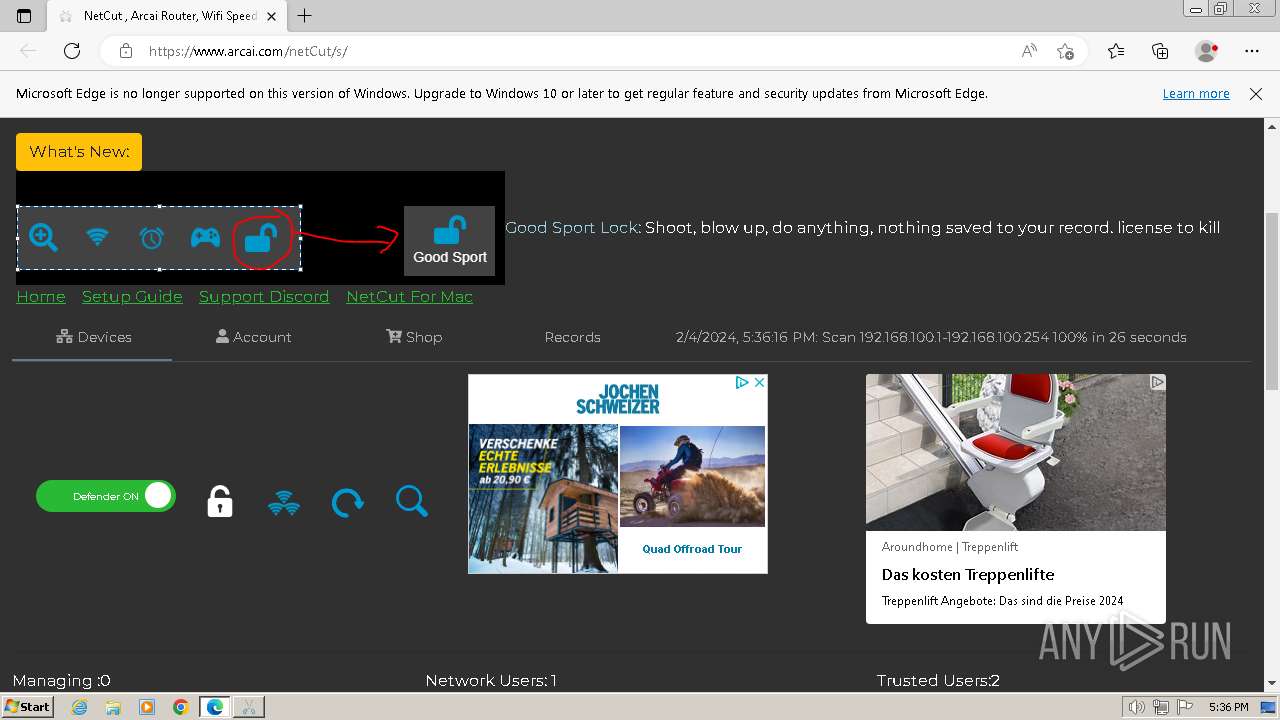This screenshot has height=720, width=1280.
Task: Open the Home link
Action: tap(41, 296)
